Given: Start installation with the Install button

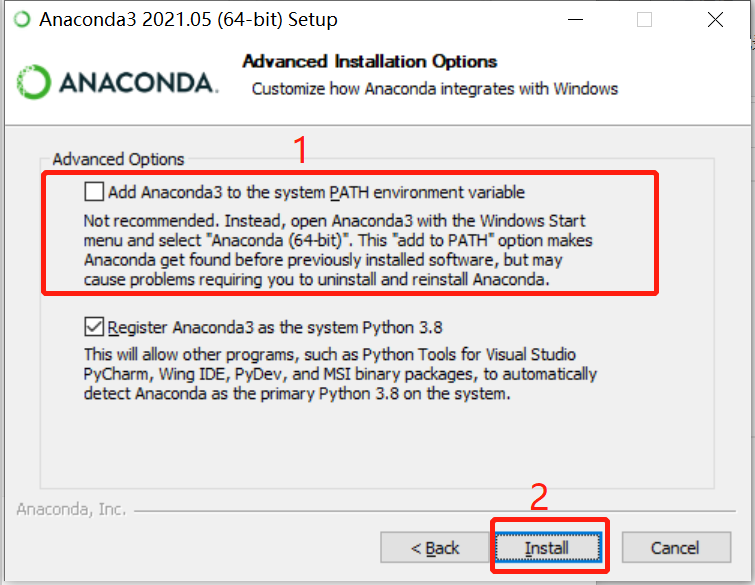Looking at the screenshot, I should [x=548, y=547].
